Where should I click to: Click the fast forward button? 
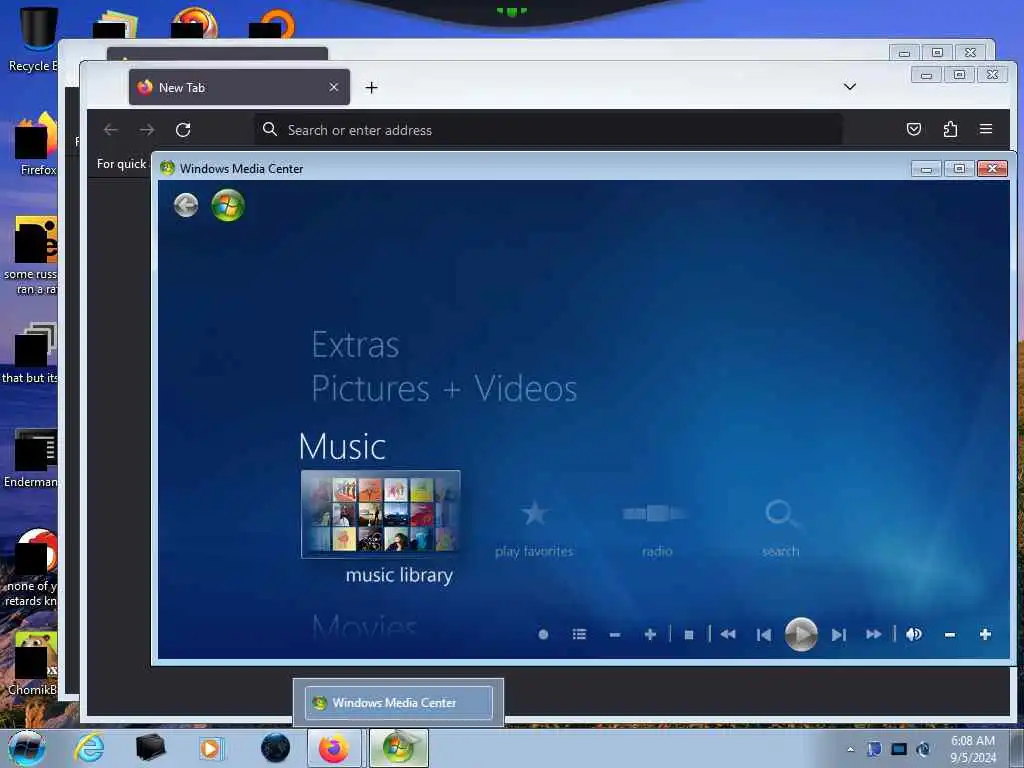tap(874, 634)
